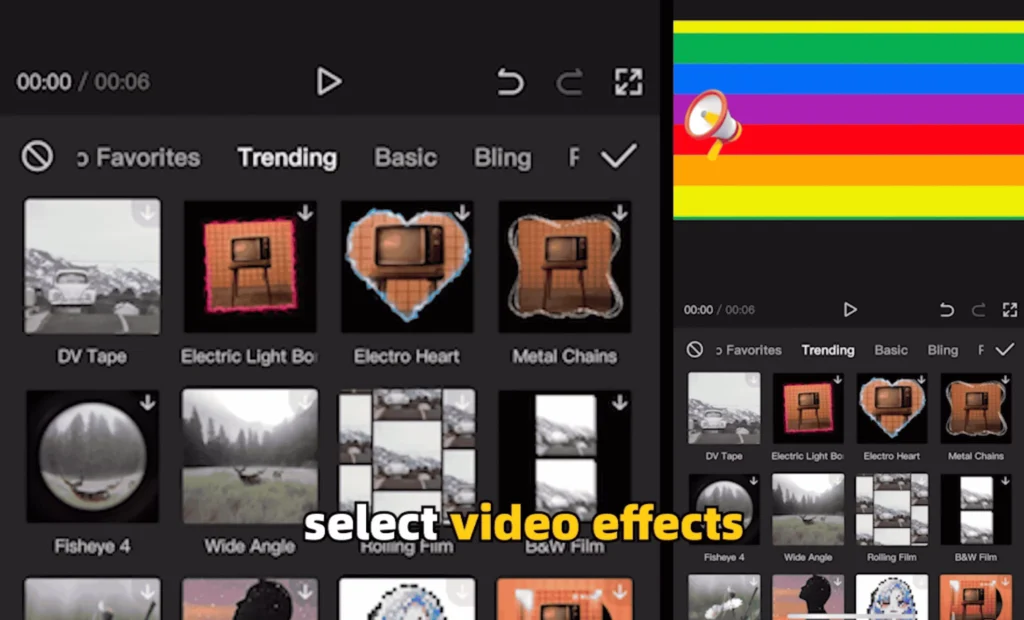The width and height of the screenshot is (1024, 620).
Task: Pick the large Wide Angle thumbnail
Action: (250, 457)
